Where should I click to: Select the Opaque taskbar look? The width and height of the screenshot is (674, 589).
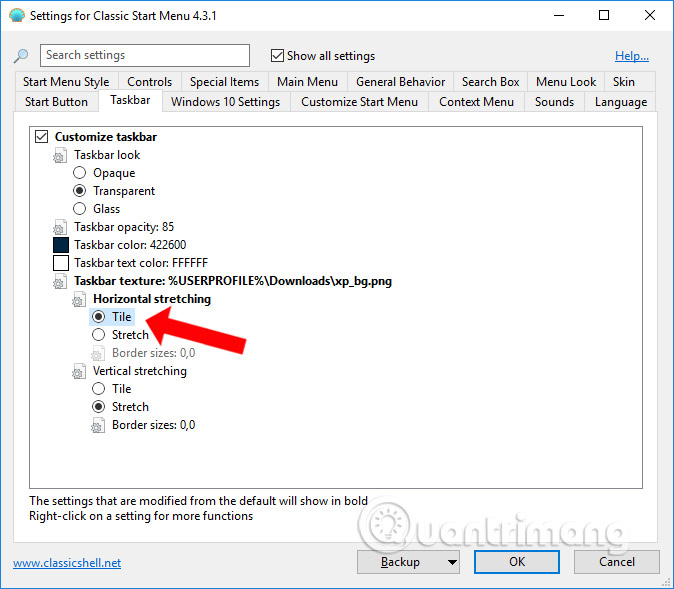point(80,173)
